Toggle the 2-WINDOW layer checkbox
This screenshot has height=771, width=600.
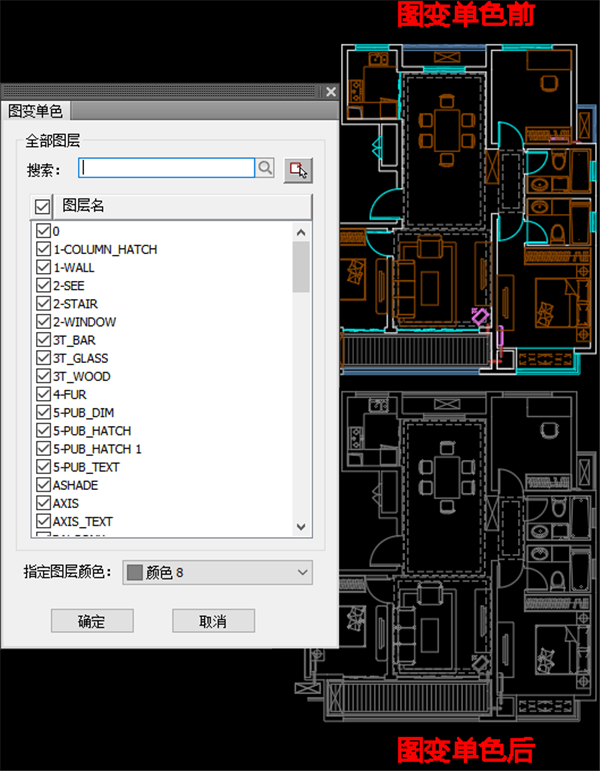click(x=43, y=322)
